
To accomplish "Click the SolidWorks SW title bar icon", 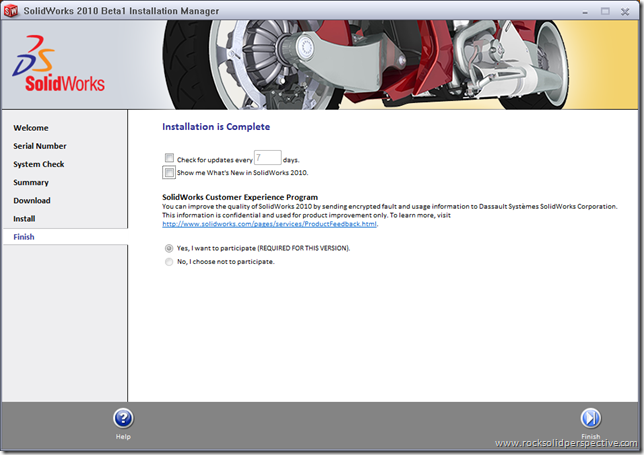I will [x=11, y=11].
